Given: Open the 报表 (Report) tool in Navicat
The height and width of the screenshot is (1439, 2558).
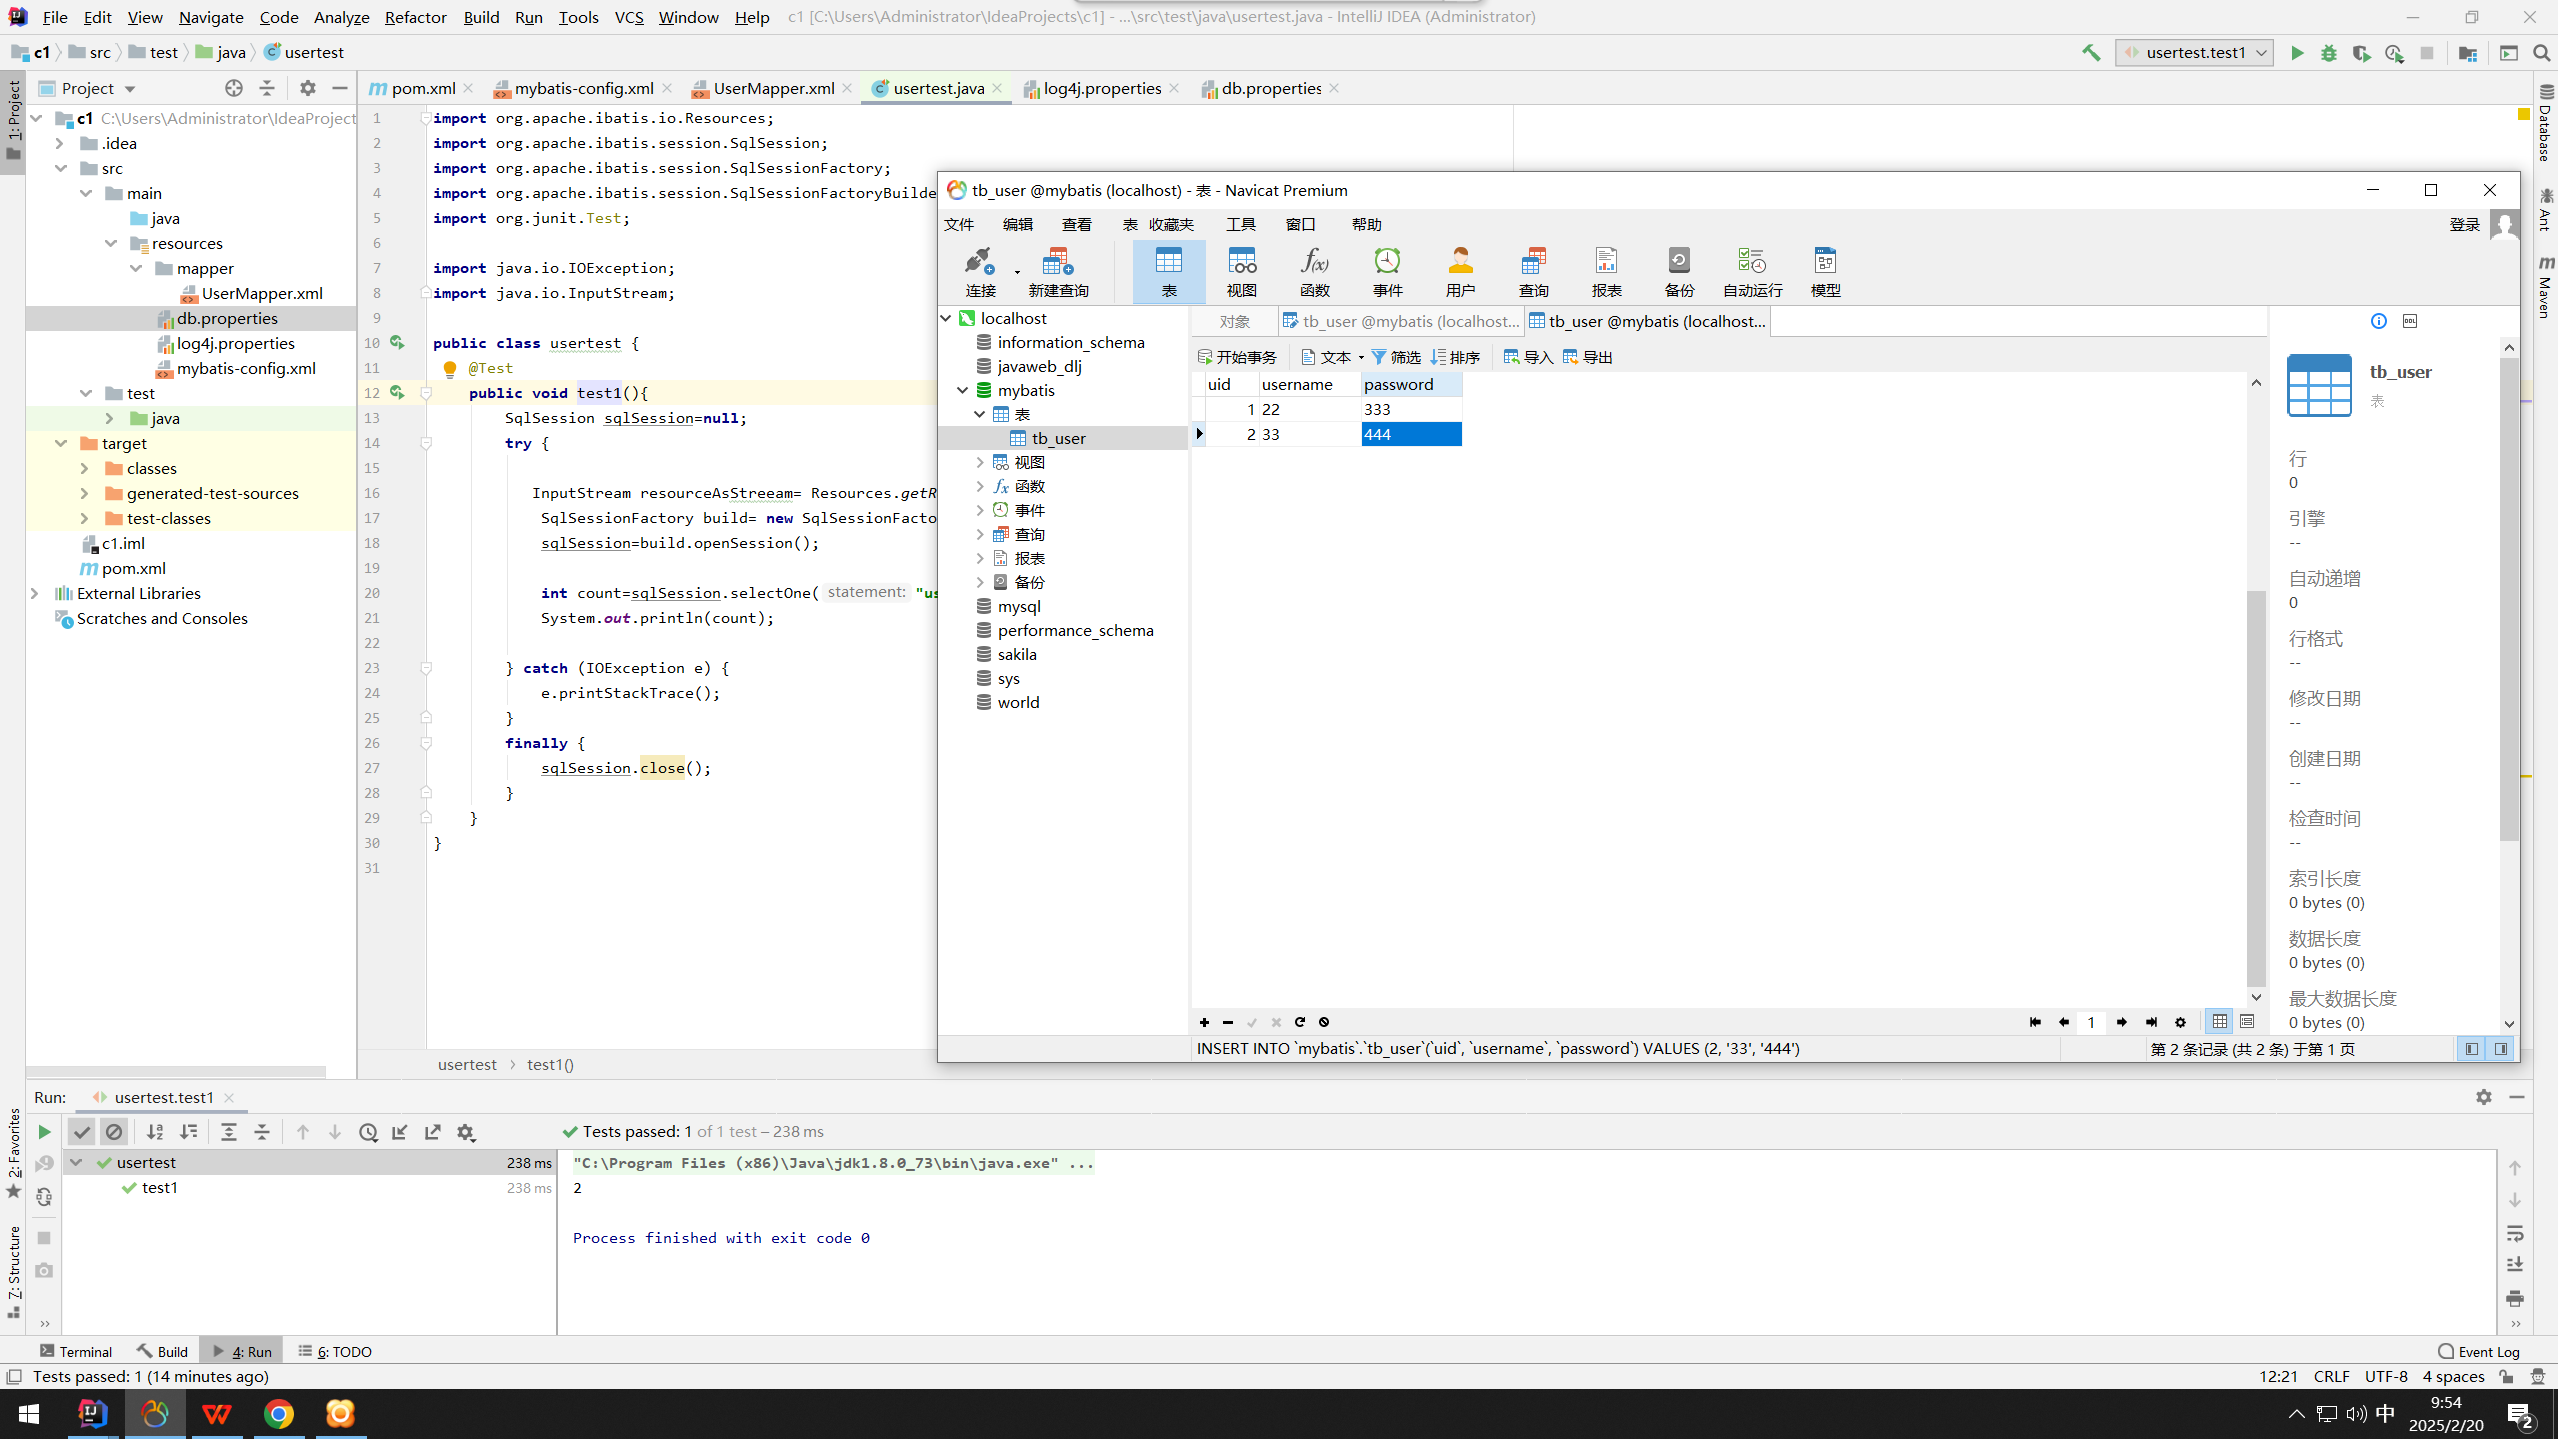Looking at the screenshot, I should 1606,272.
